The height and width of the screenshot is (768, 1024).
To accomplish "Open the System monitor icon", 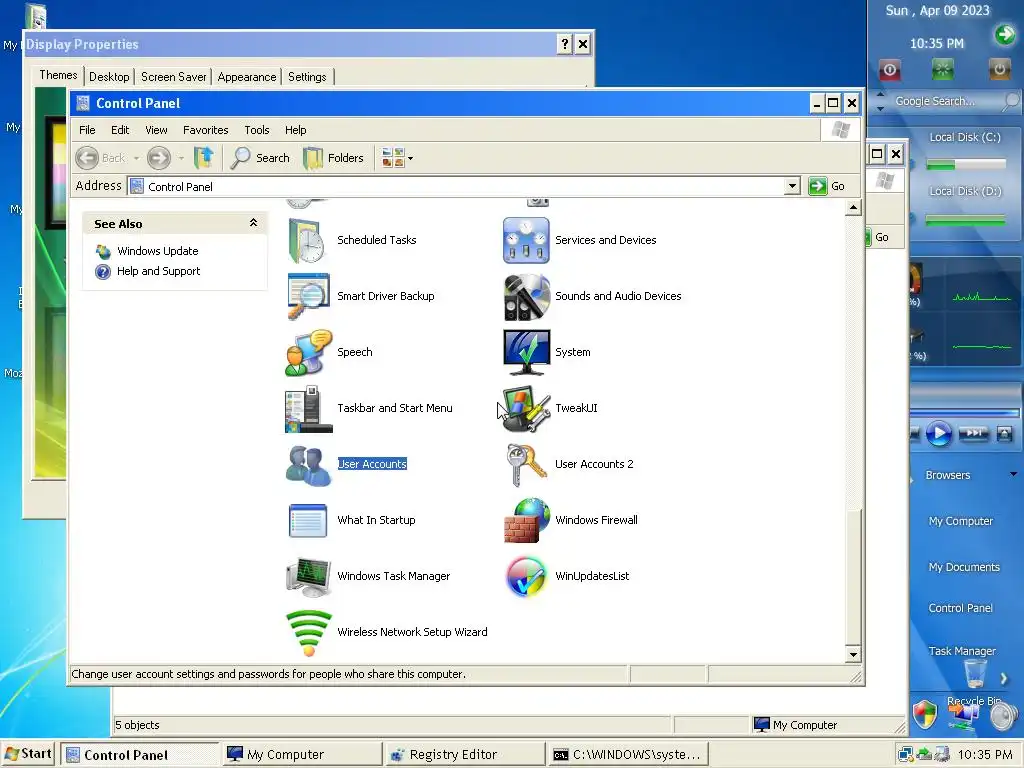I will (526, 353).
